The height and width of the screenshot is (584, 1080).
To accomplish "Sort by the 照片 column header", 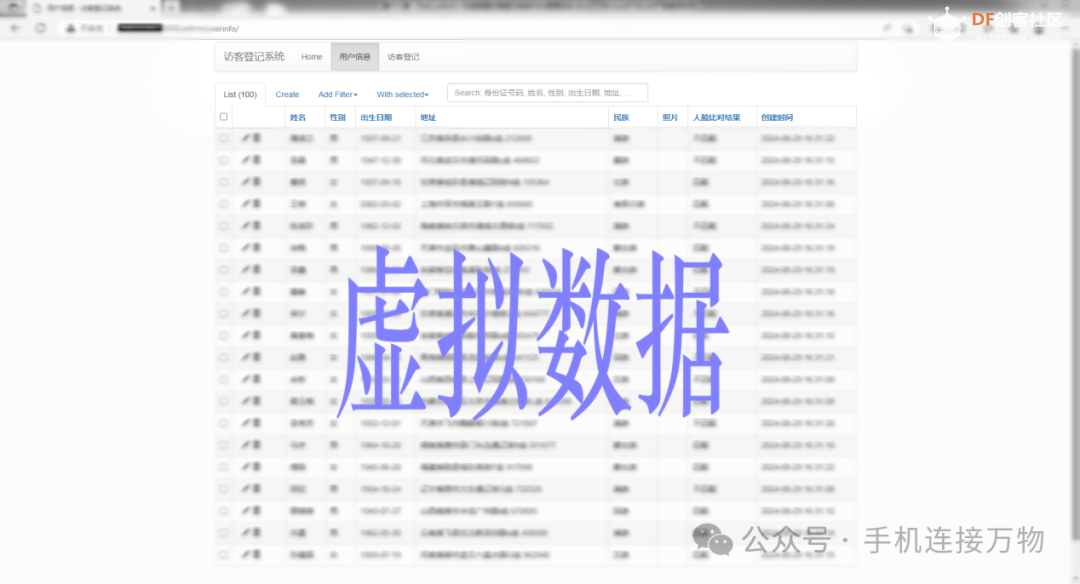I will (x=670, y=118).
